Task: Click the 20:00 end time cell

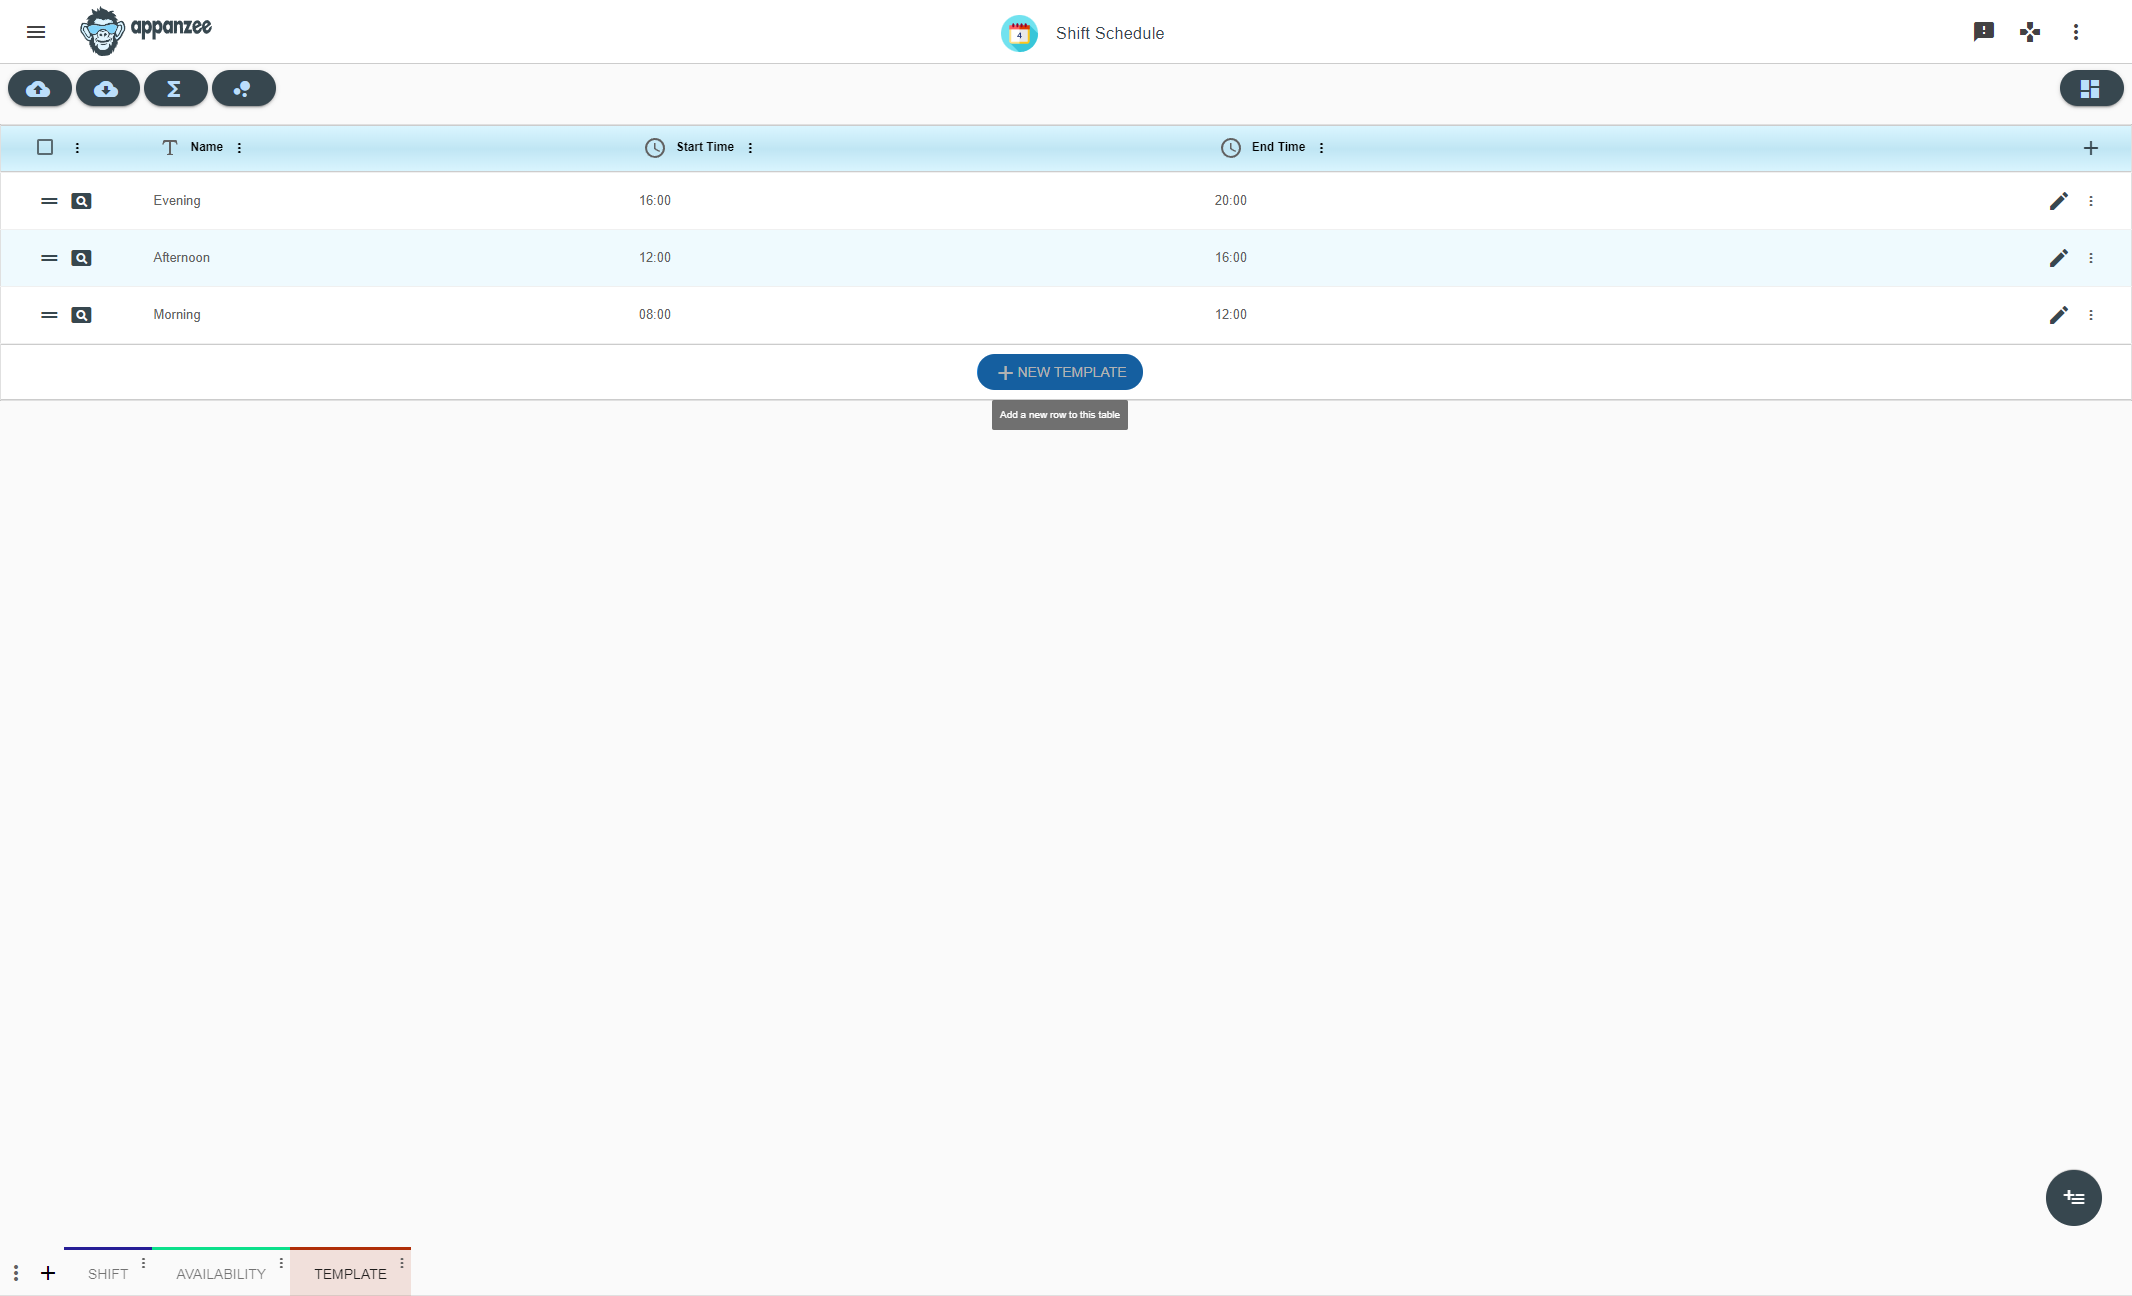Action: tap(1230, 201)
